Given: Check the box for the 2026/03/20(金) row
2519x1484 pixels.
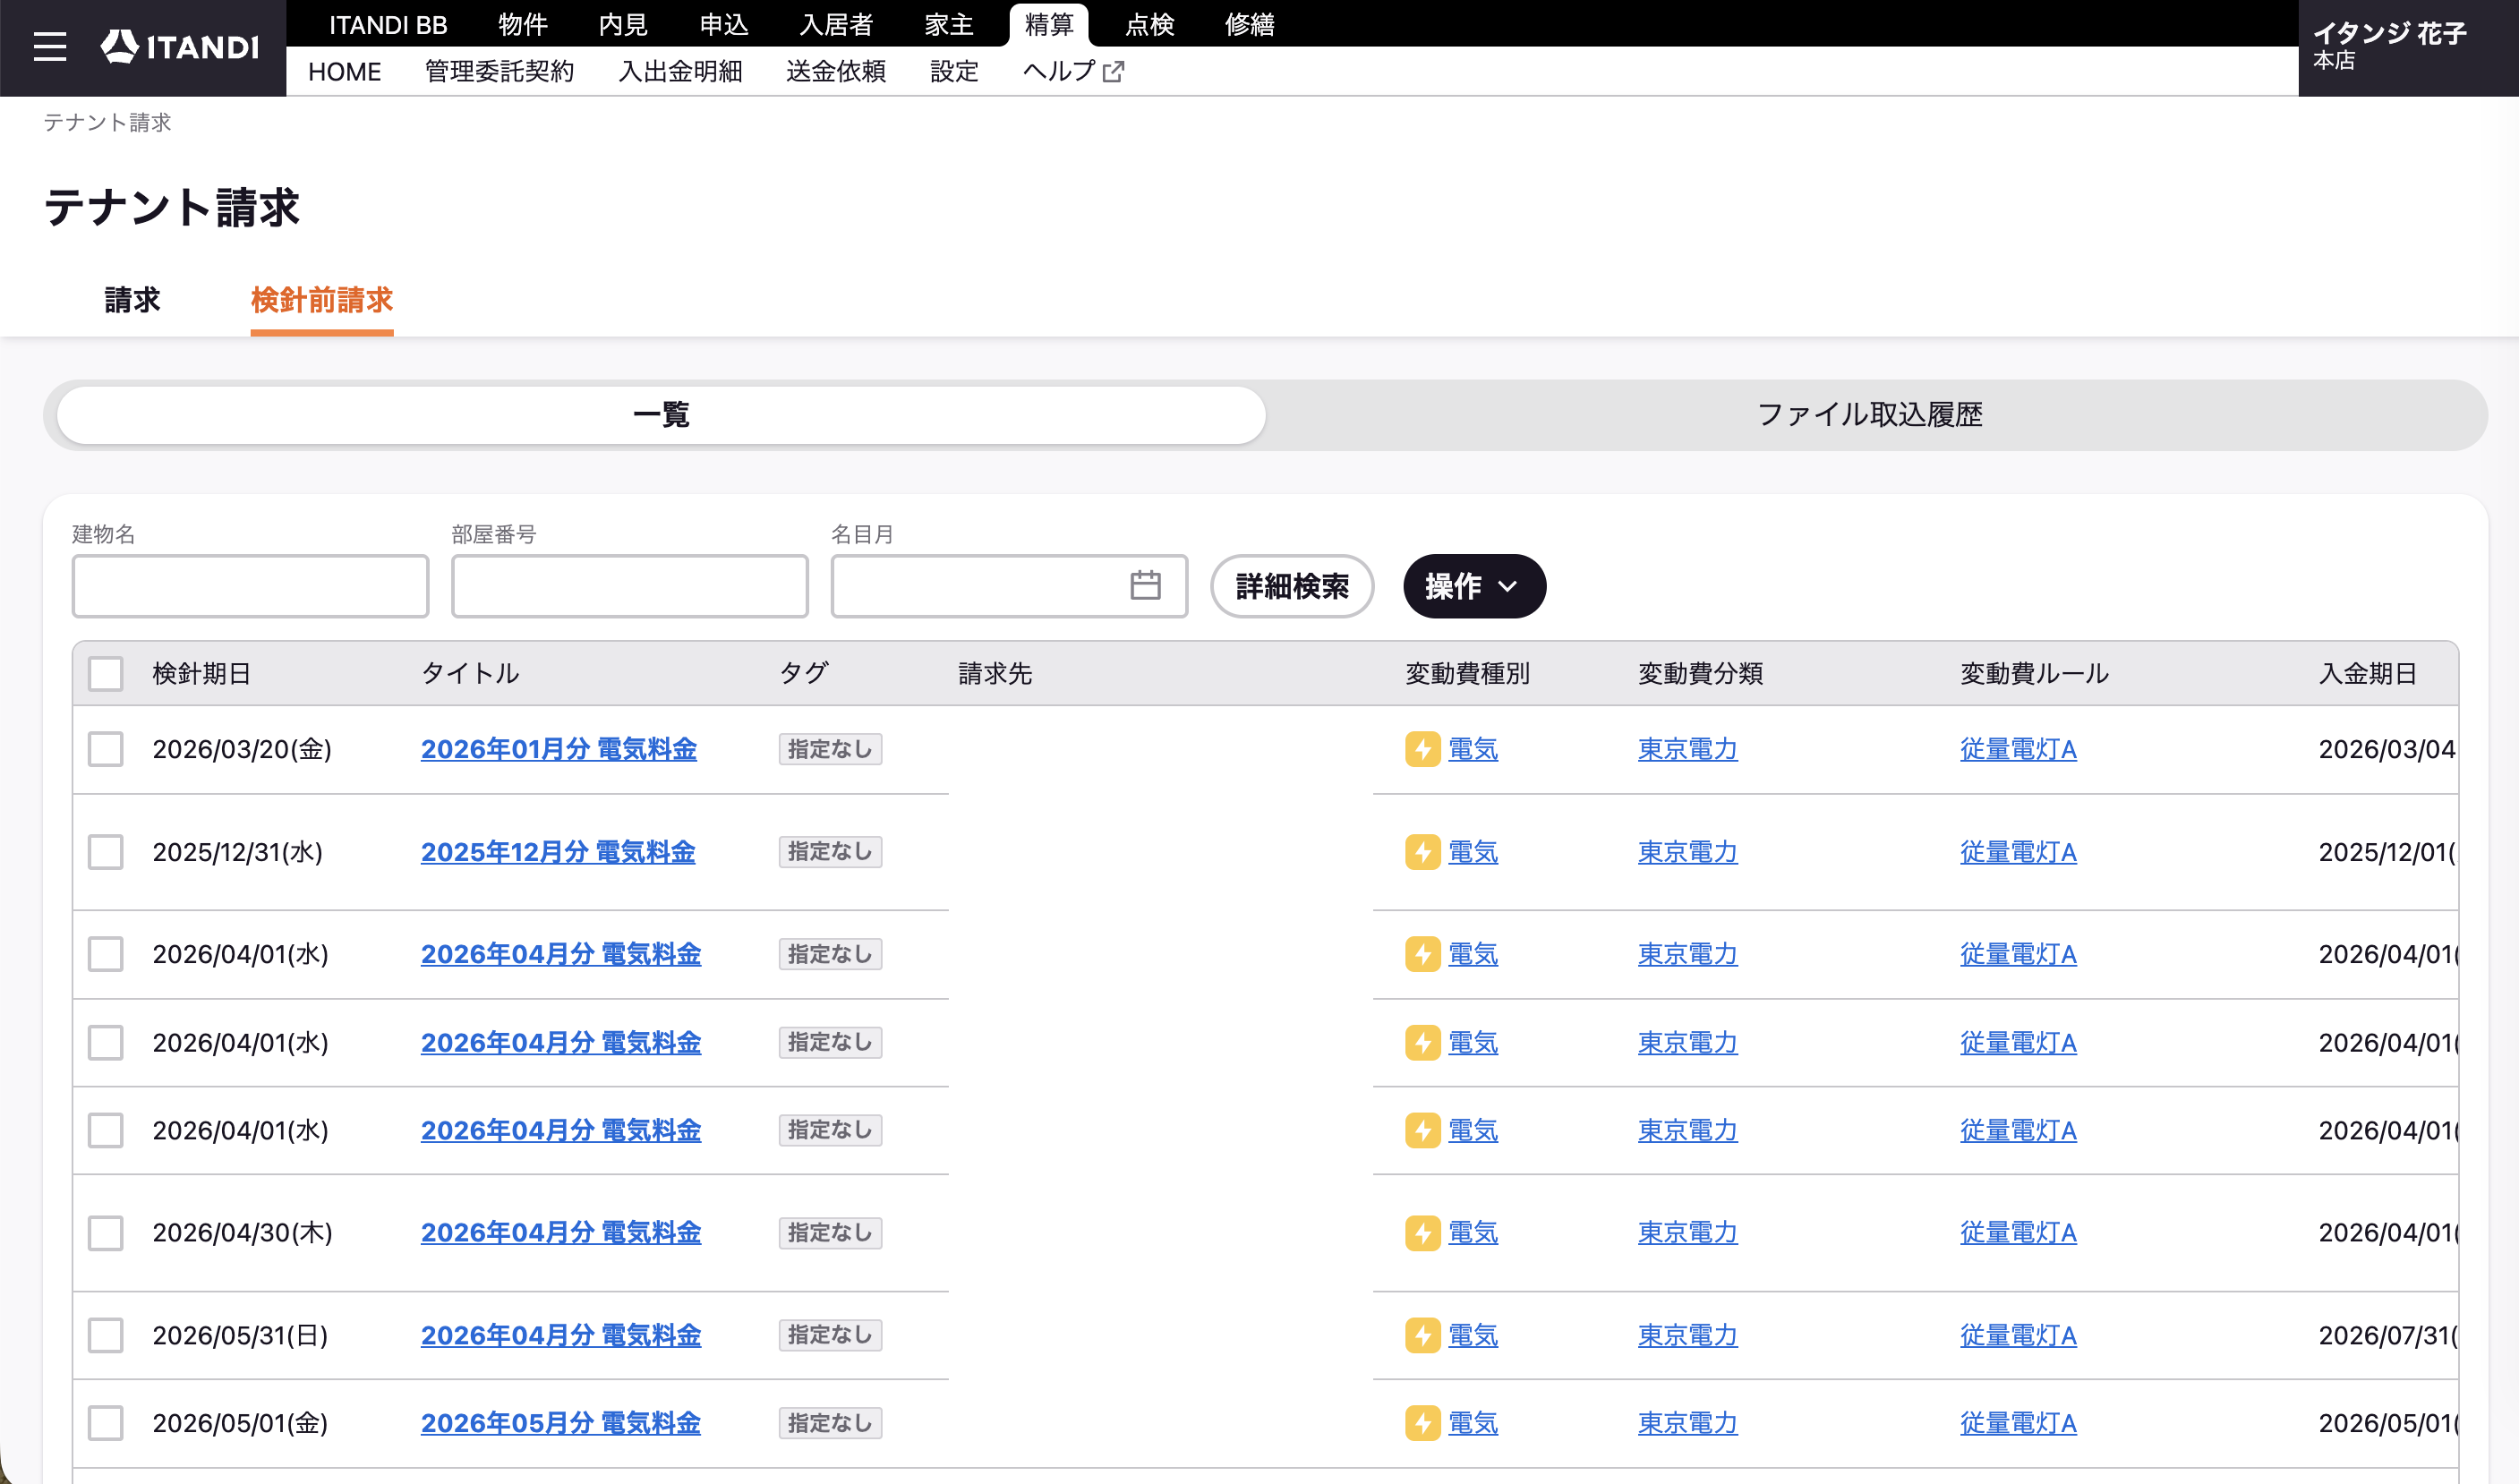Looking at the screenshot, I should coord(105,749).
